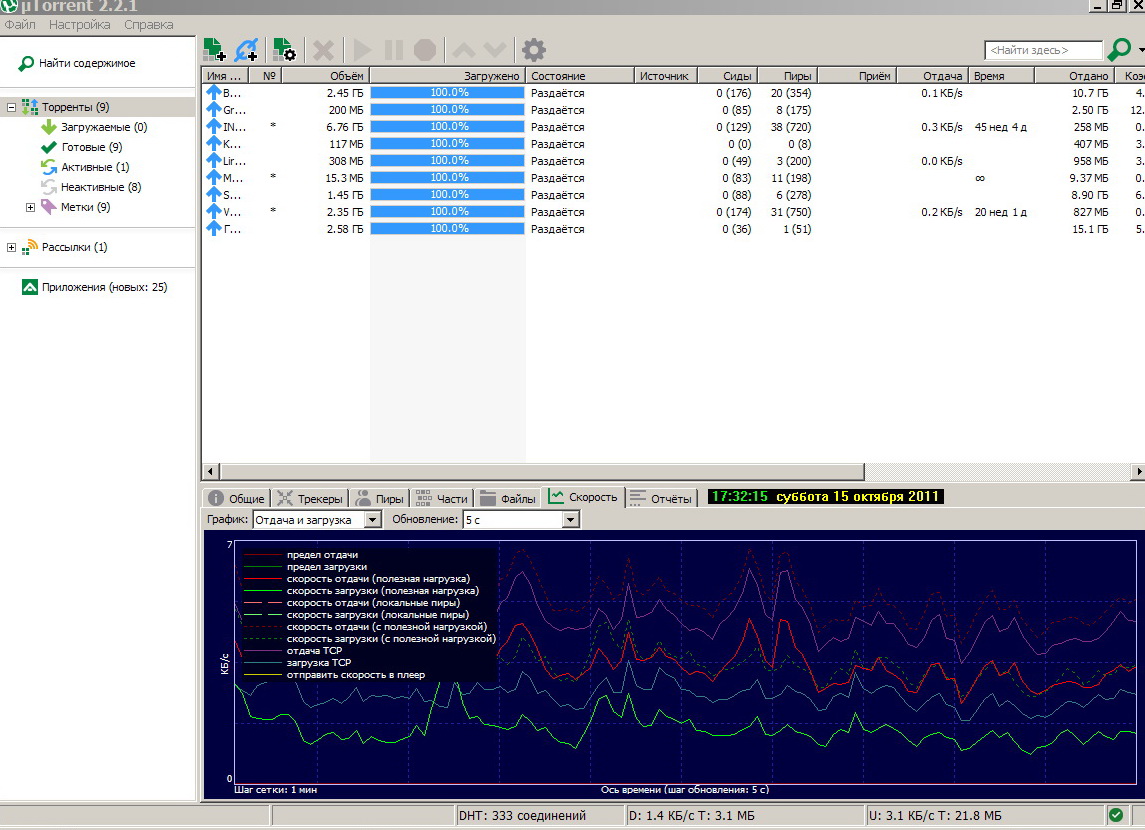Select the Готовые (9) category

[91, 147]
